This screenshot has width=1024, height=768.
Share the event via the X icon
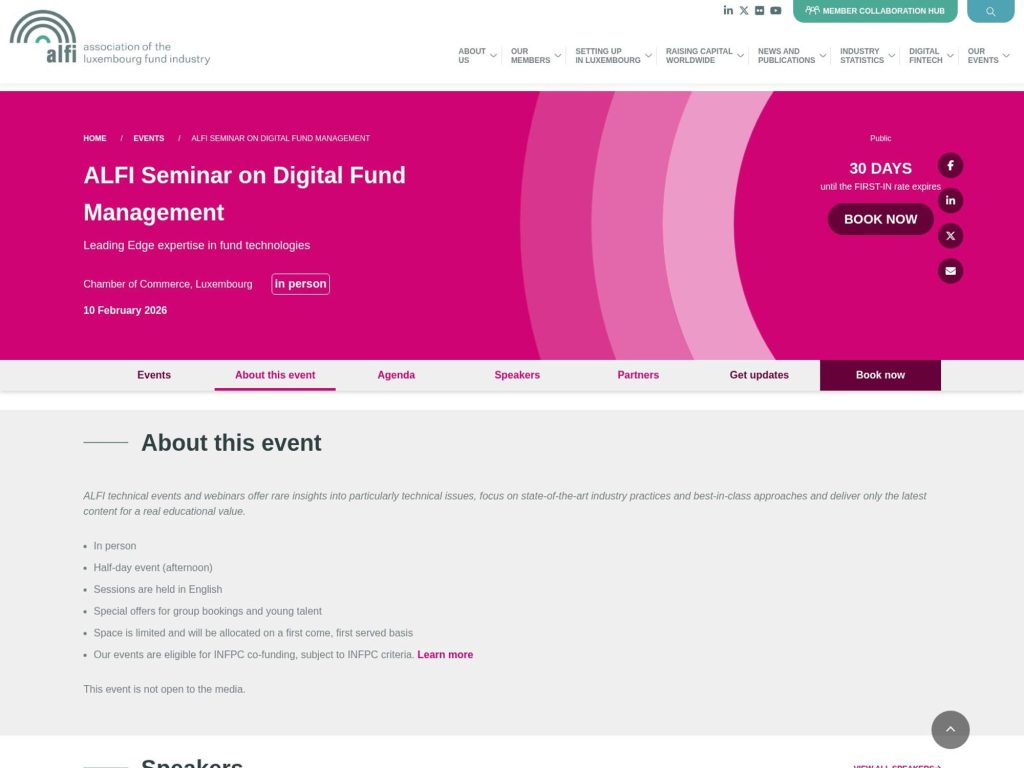[950, 235]
